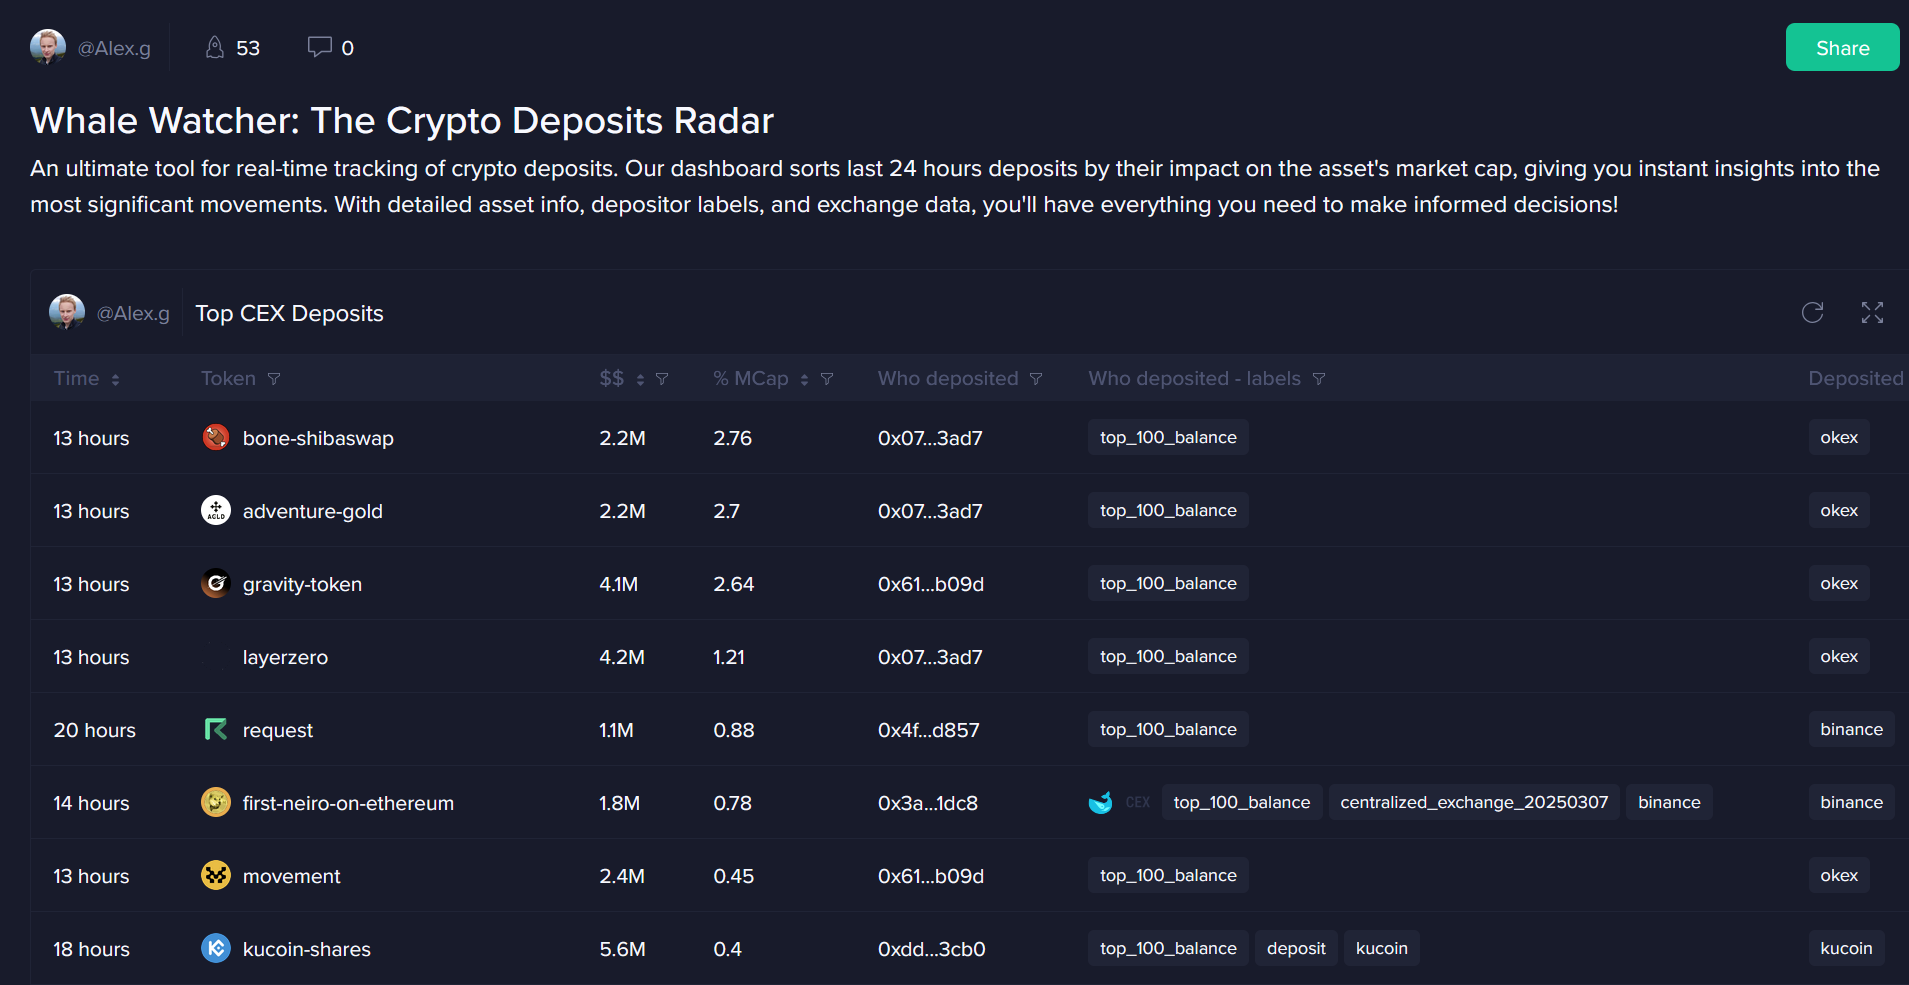Click okex deposited tag in movement row
The image size is (1909, 985).
click(x=1838, y=875)
